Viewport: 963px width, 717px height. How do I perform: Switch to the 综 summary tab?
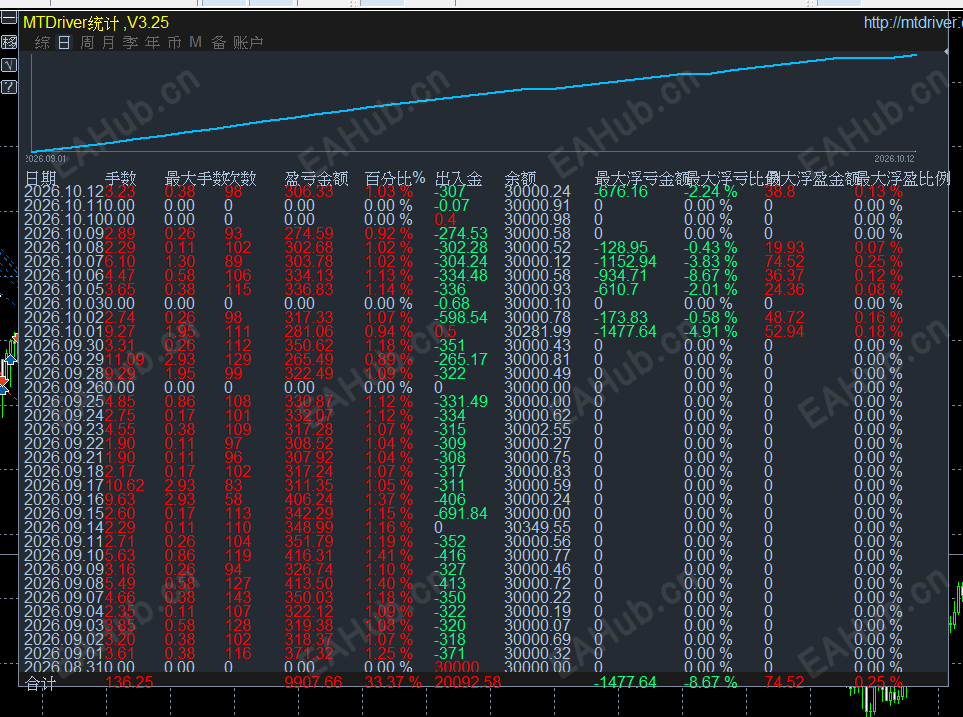pyautogui.click(x=42, y=42)
